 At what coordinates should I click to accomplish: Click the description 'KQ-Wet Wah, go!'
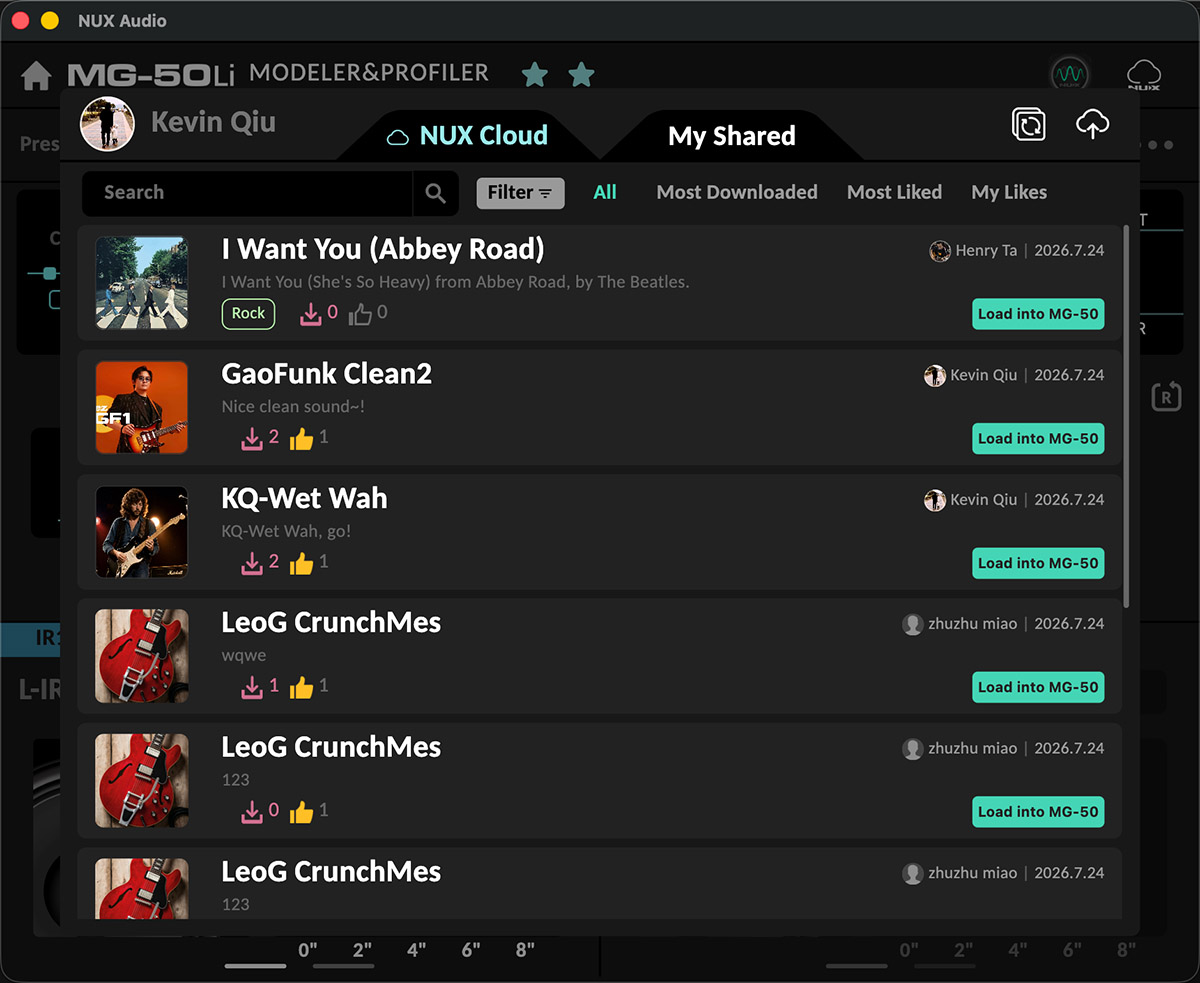286,531
